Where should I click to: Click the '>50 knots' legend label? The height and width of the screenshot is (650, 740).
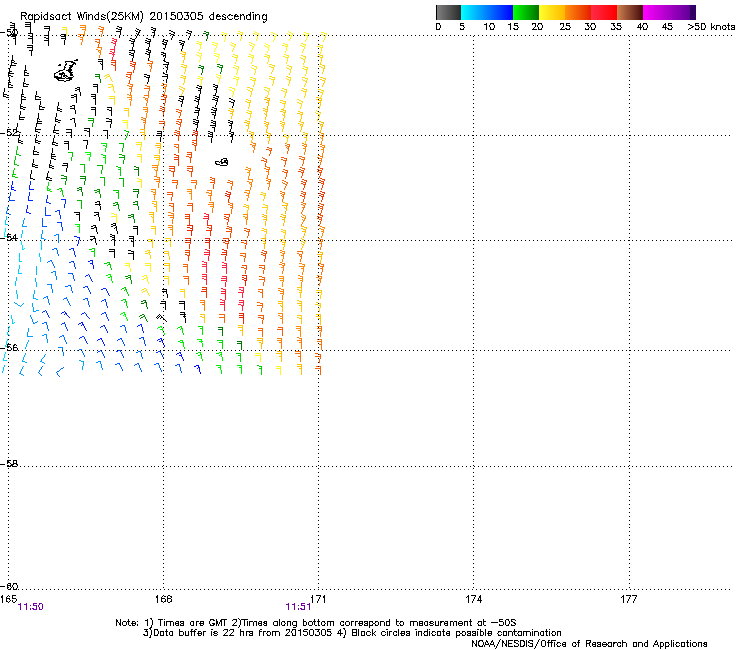pos(711,27)
